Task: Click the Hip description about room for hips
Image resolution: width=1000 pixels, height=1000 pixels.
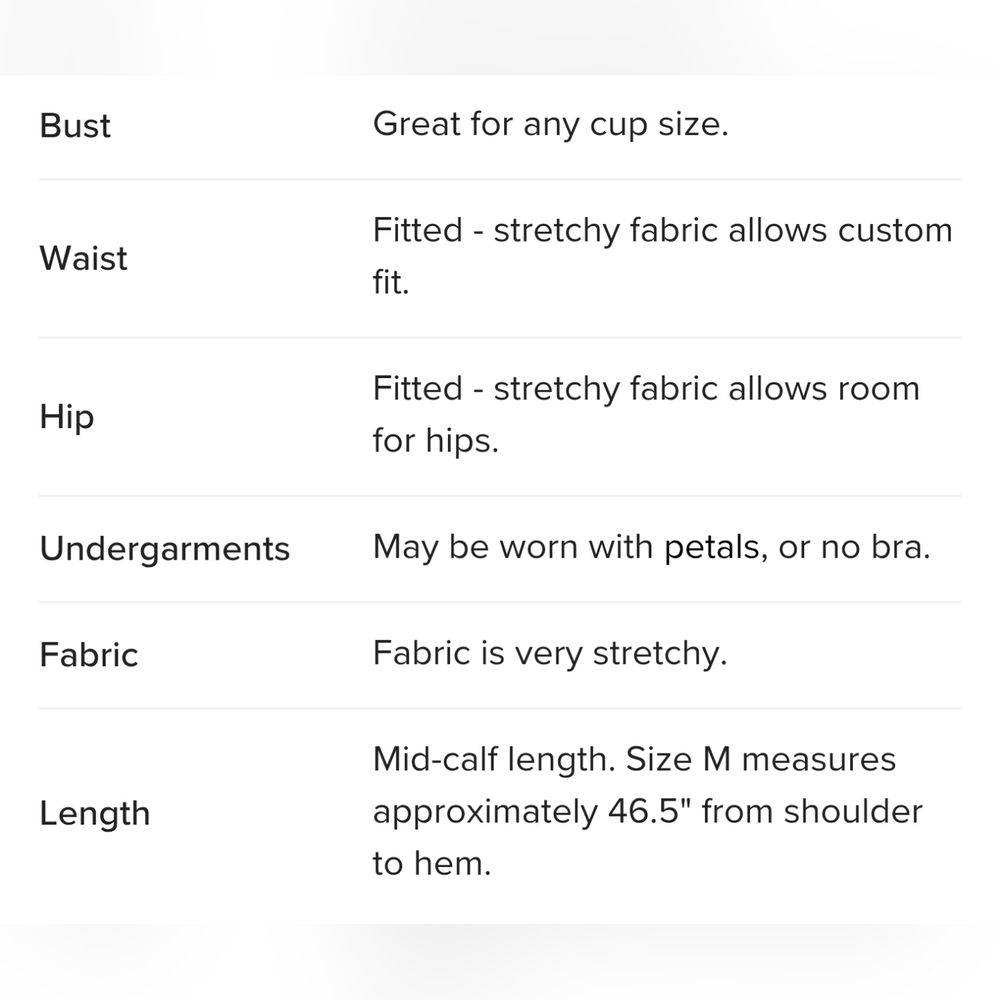Action: (646, 414)
